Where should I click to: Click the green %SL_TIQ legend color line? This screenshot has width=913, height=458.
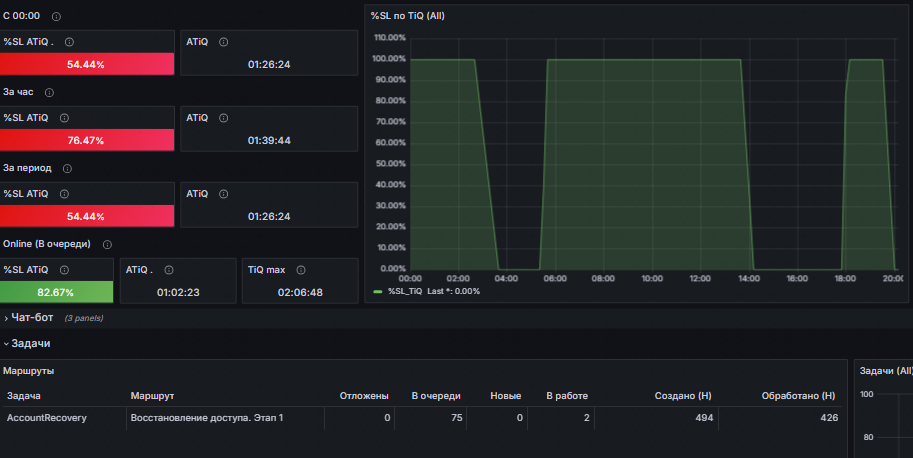pos(377,291)
